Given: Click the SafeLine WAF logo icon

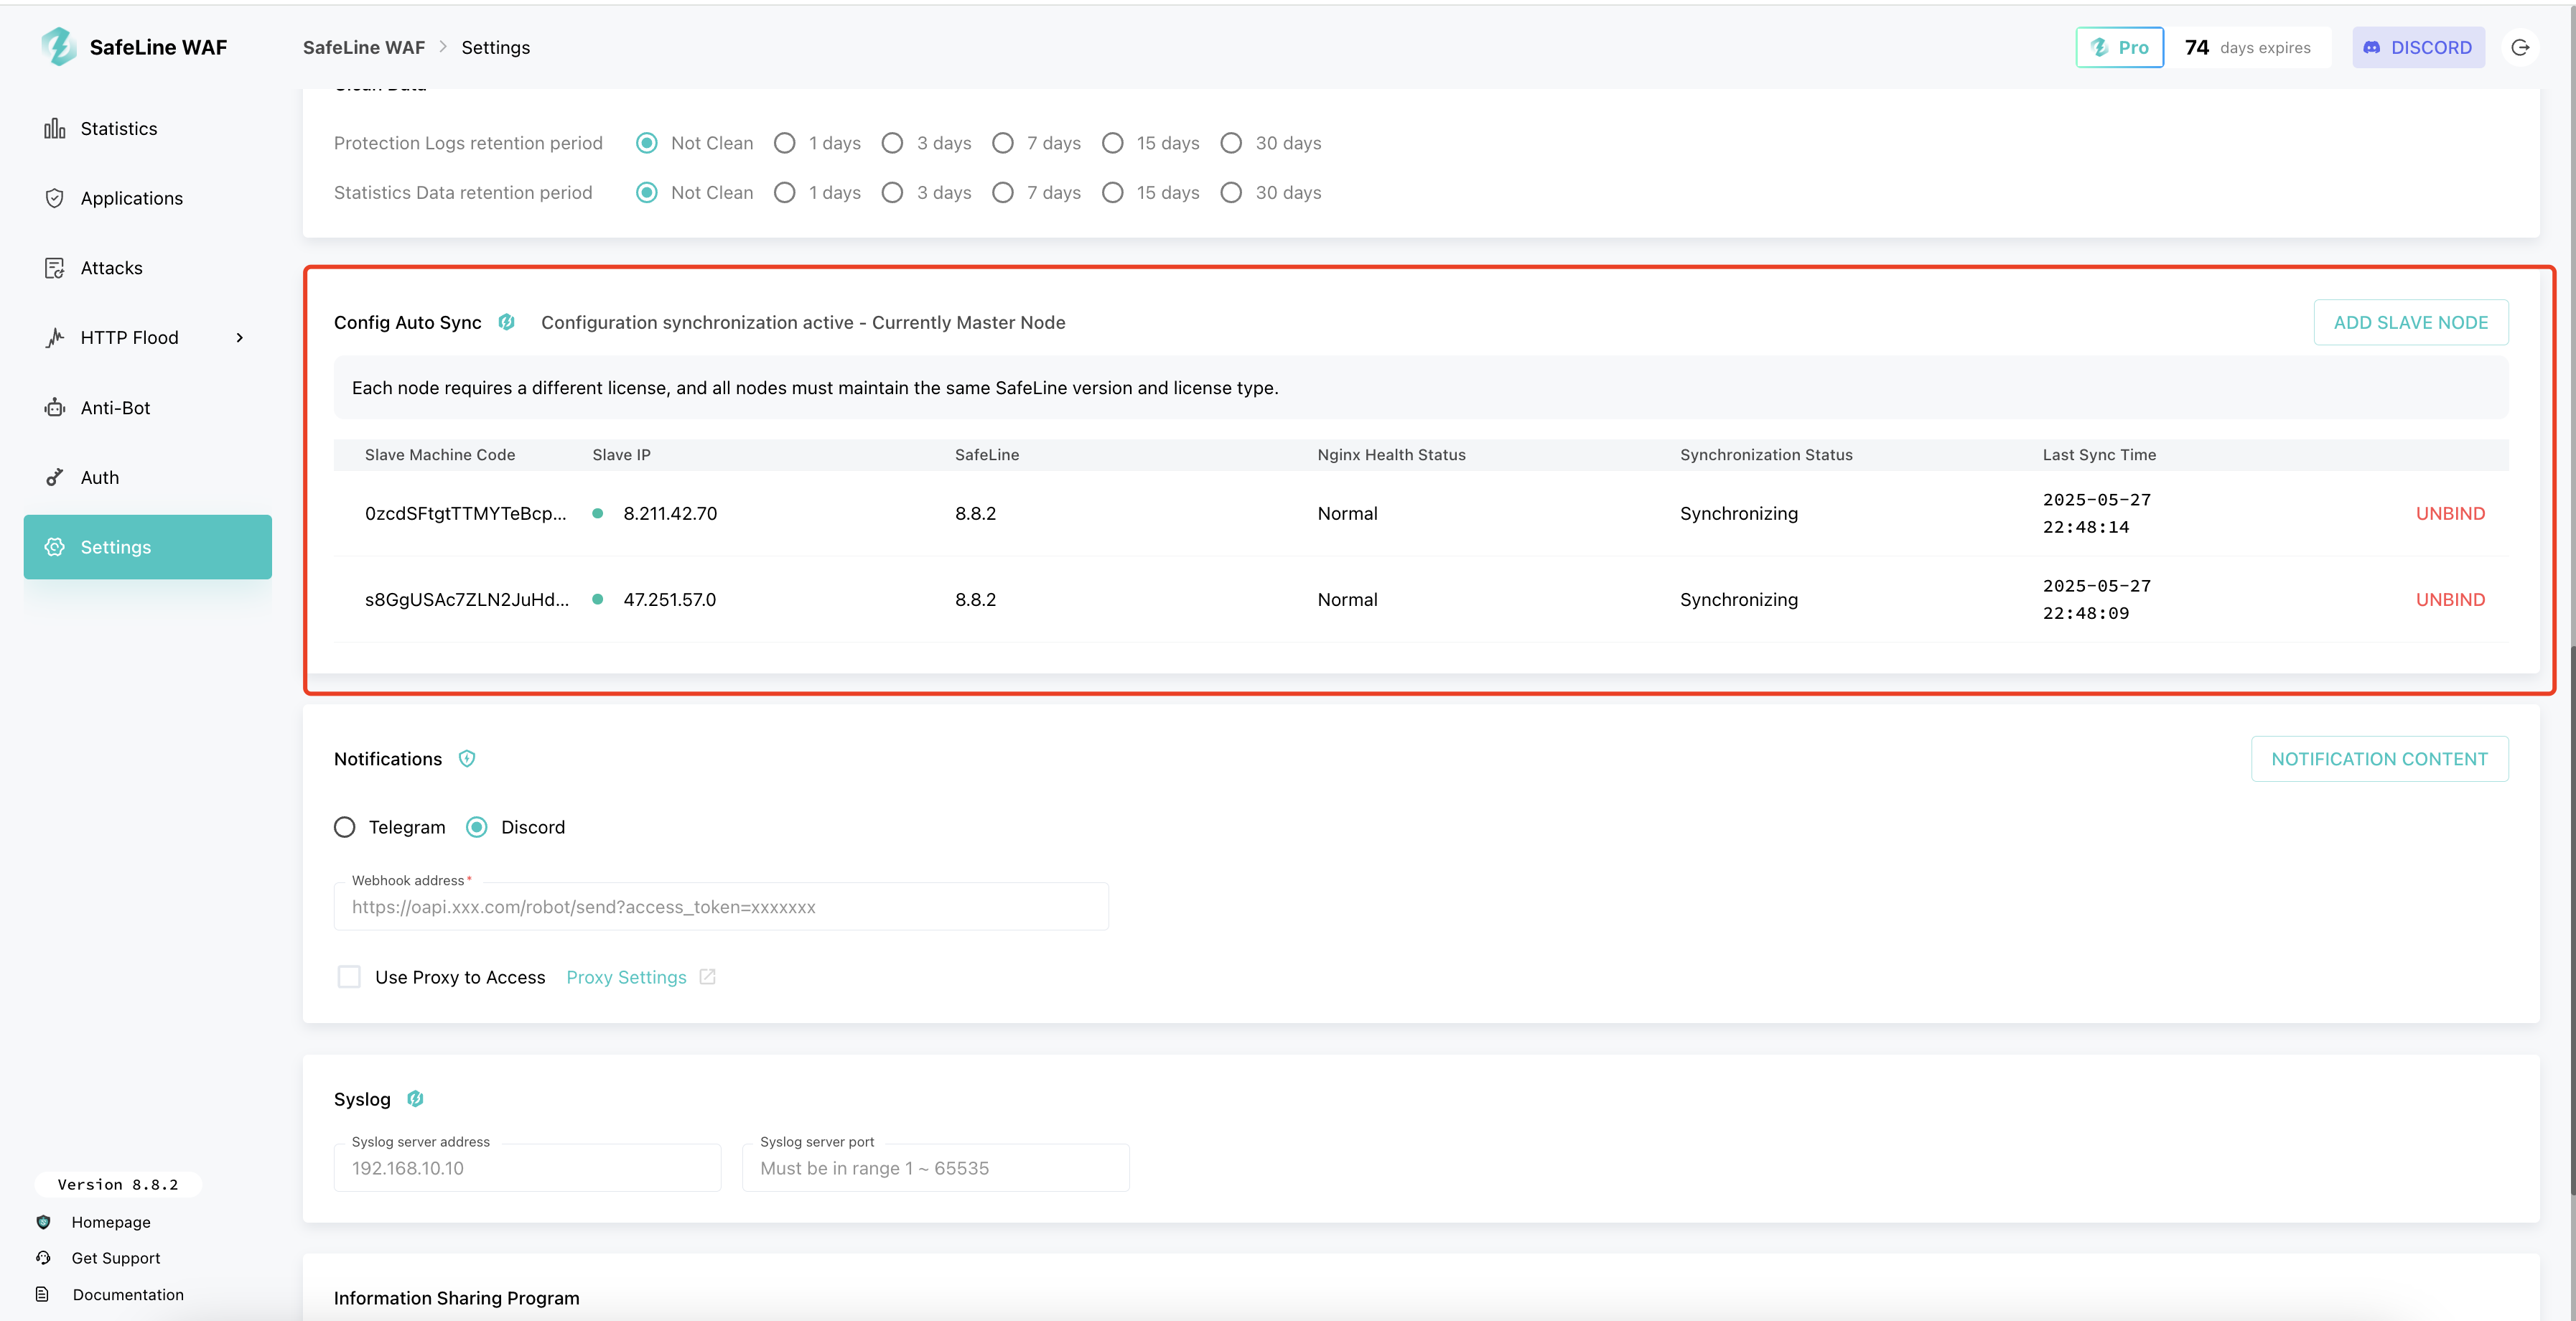Looking at the screenshot, I should [x=59, y=47].
